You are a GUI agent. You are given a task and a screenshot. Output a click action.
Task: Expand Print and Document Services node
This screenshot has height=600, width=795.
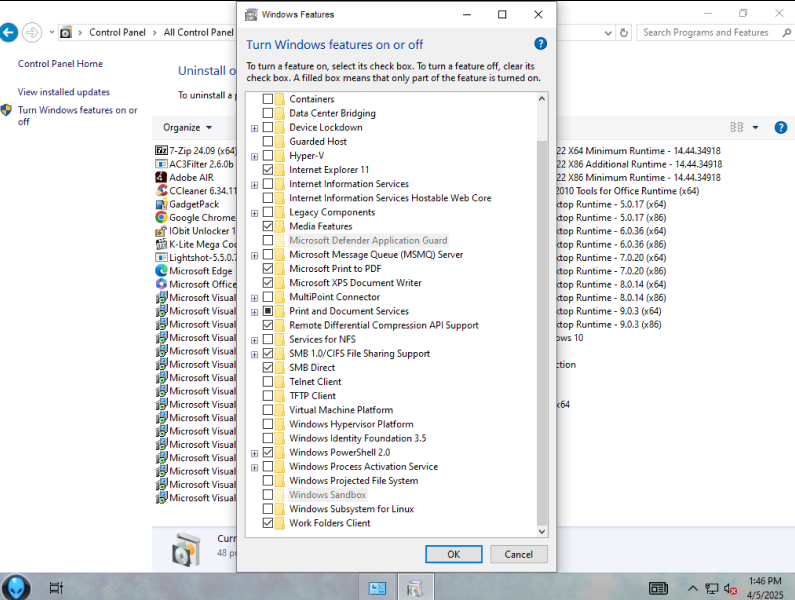pyautogui.click(x=255, y=312)
